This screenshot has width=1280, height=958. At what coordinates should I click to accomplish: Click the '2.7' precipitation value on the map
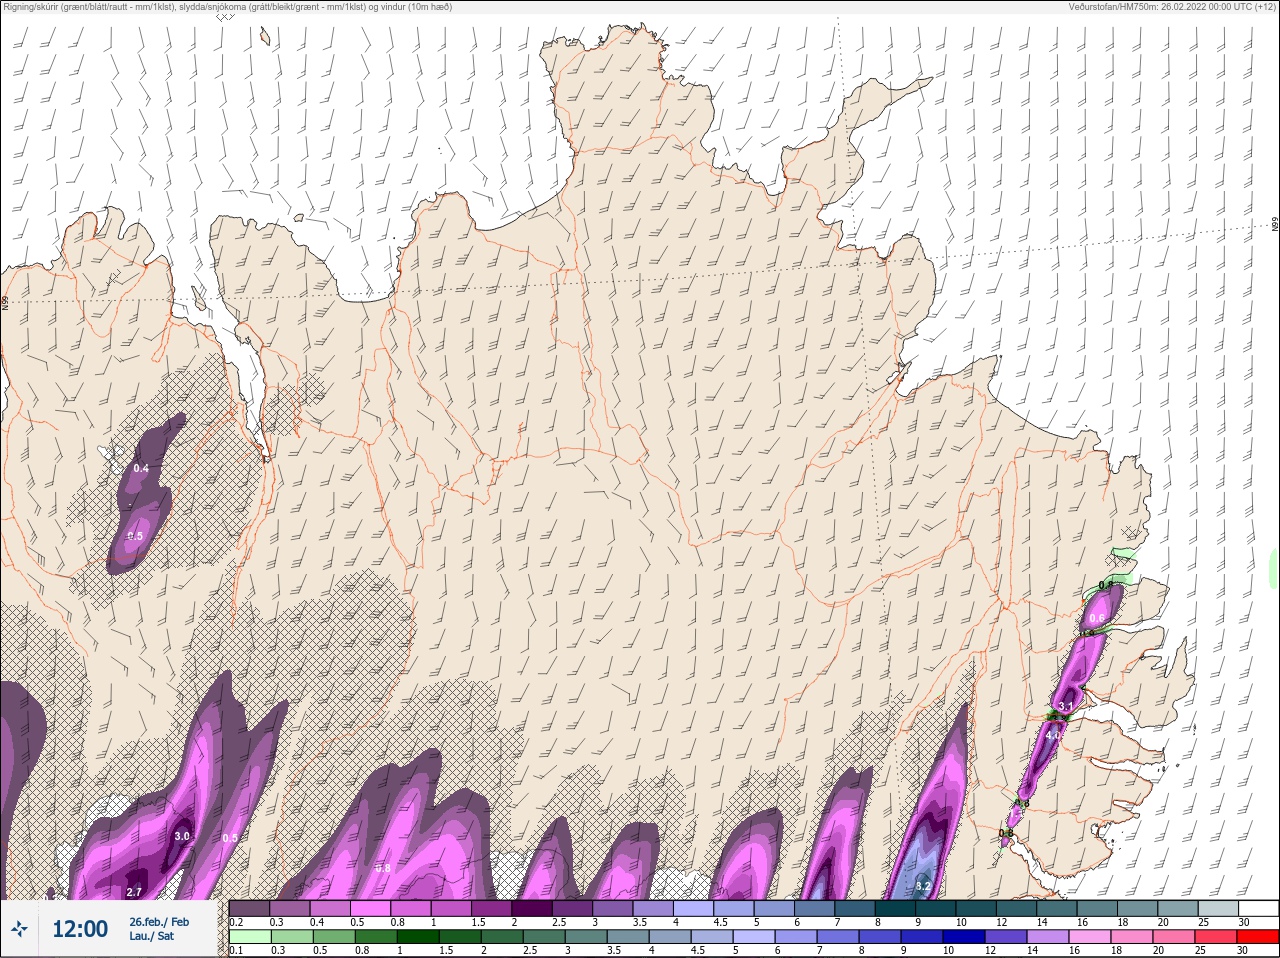click(135, 892)
